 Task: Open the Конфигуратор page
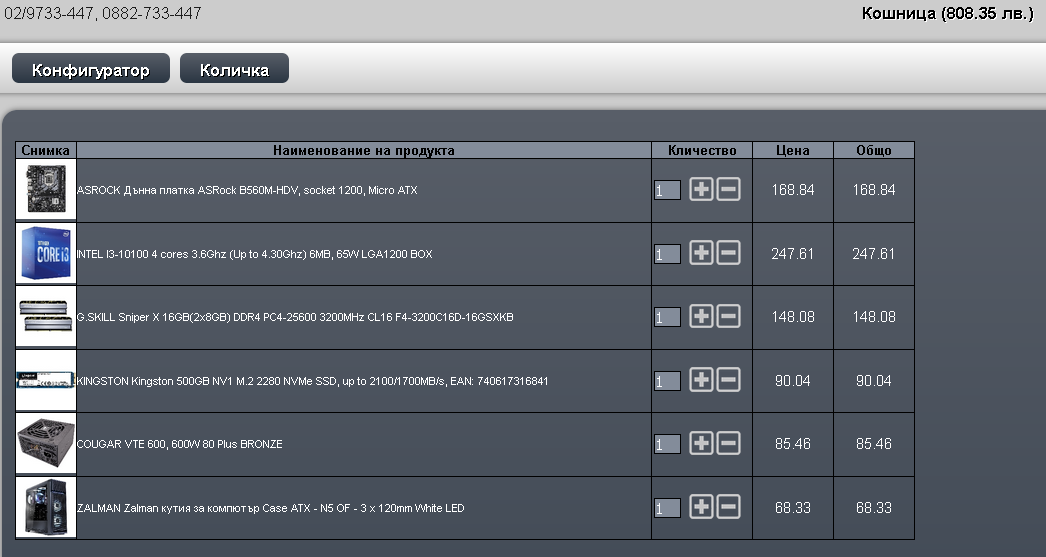coord(91,69)
